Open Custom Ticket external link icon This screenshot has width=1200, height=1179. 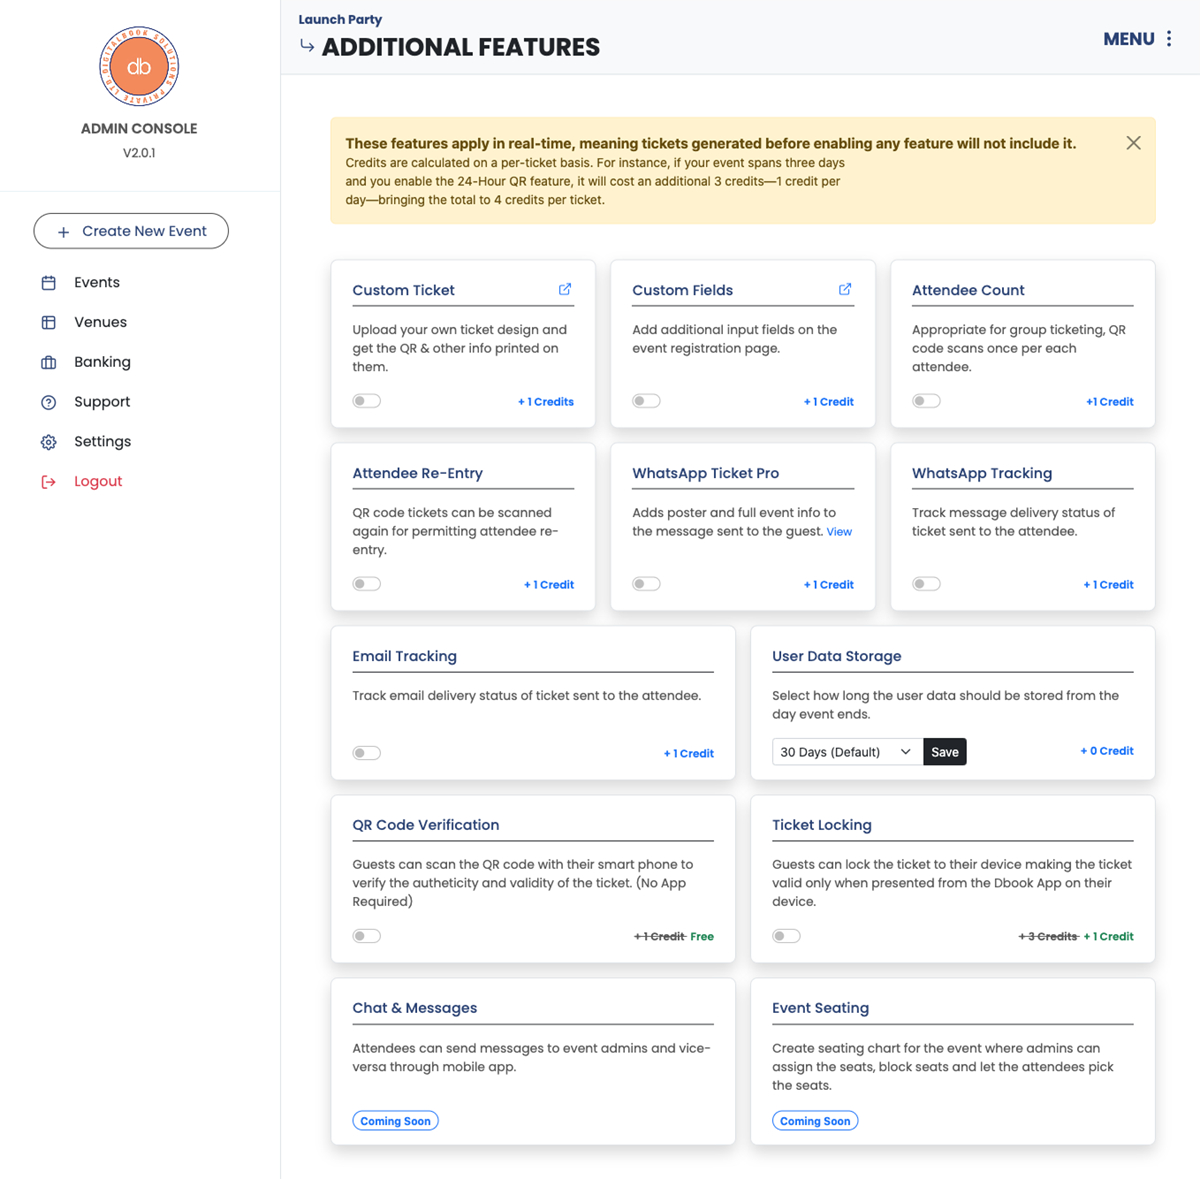565,289
